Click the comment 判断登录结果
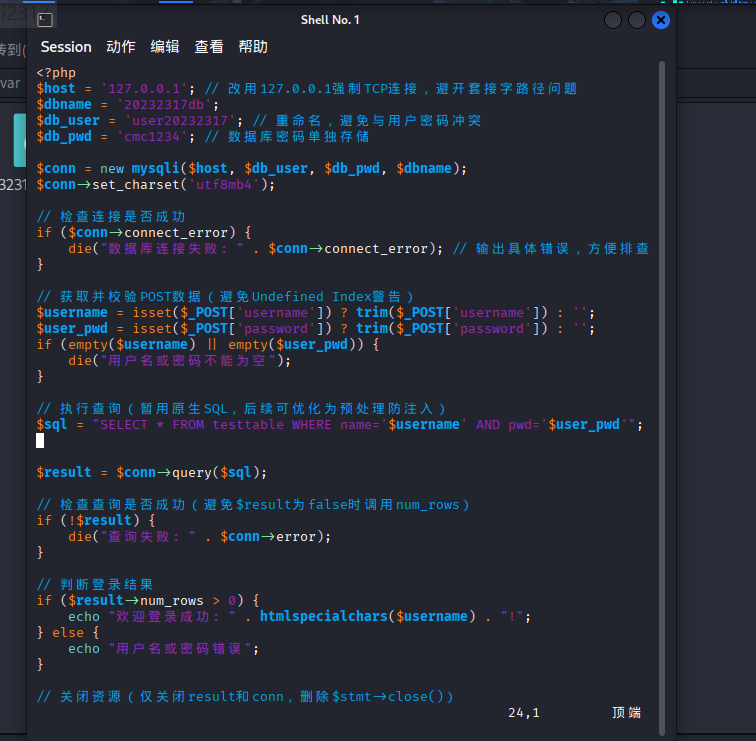 pyautogui.click(x=94, y=584)
